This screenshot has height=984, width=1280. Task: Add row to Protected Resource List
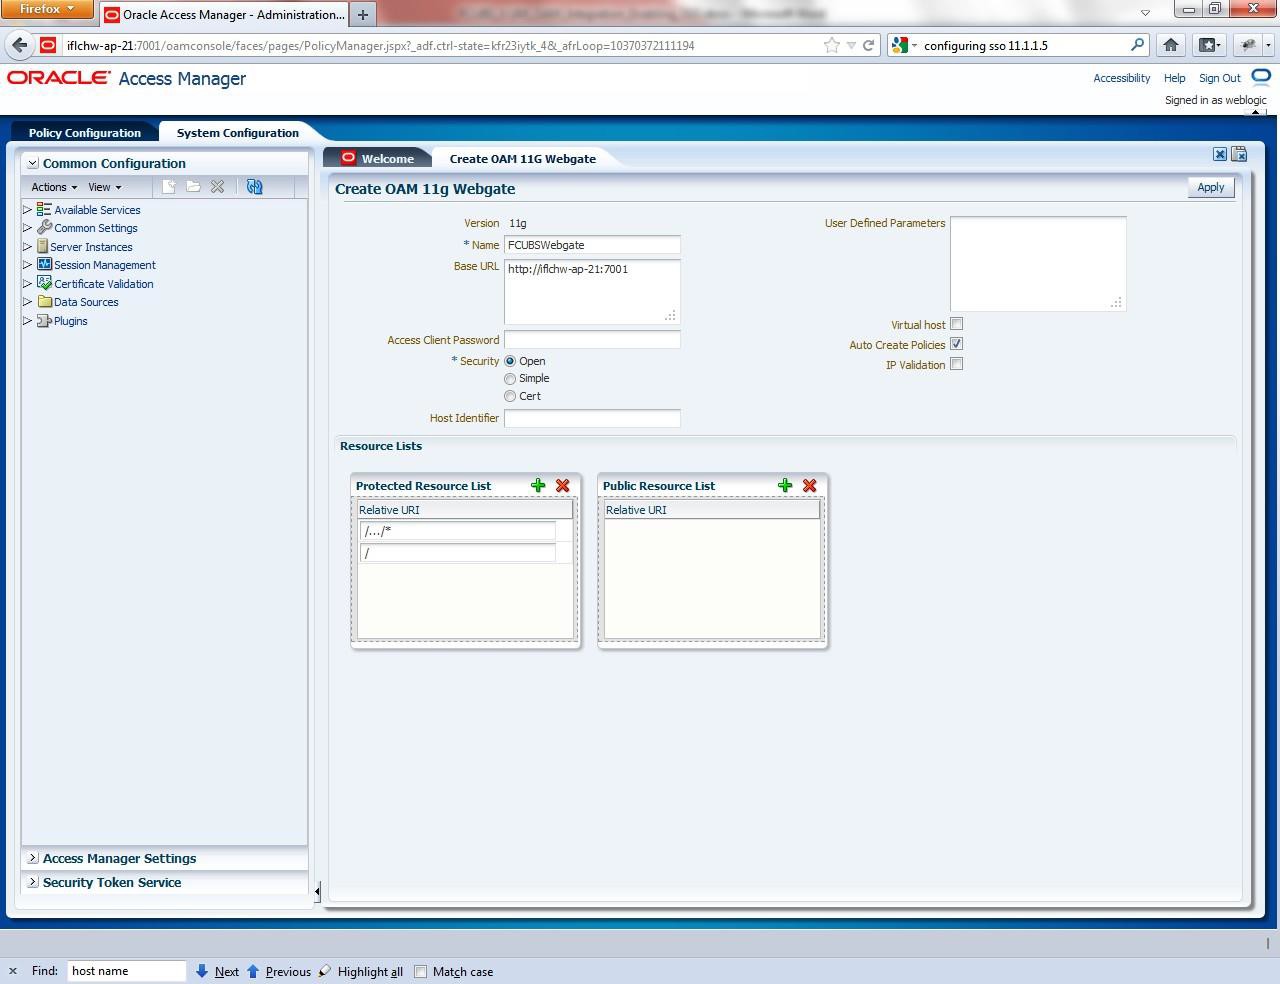click(538, 485)
